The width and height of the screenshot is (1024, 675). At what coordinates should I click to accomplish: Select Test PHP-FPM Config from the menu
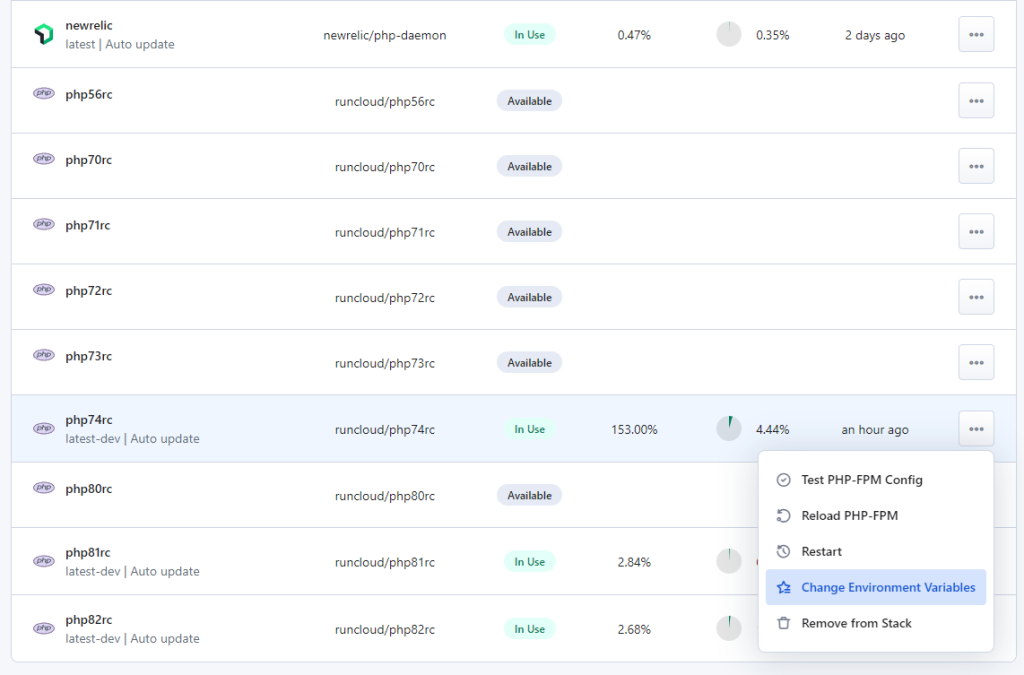pyautogui.click(x=876, y=480)
